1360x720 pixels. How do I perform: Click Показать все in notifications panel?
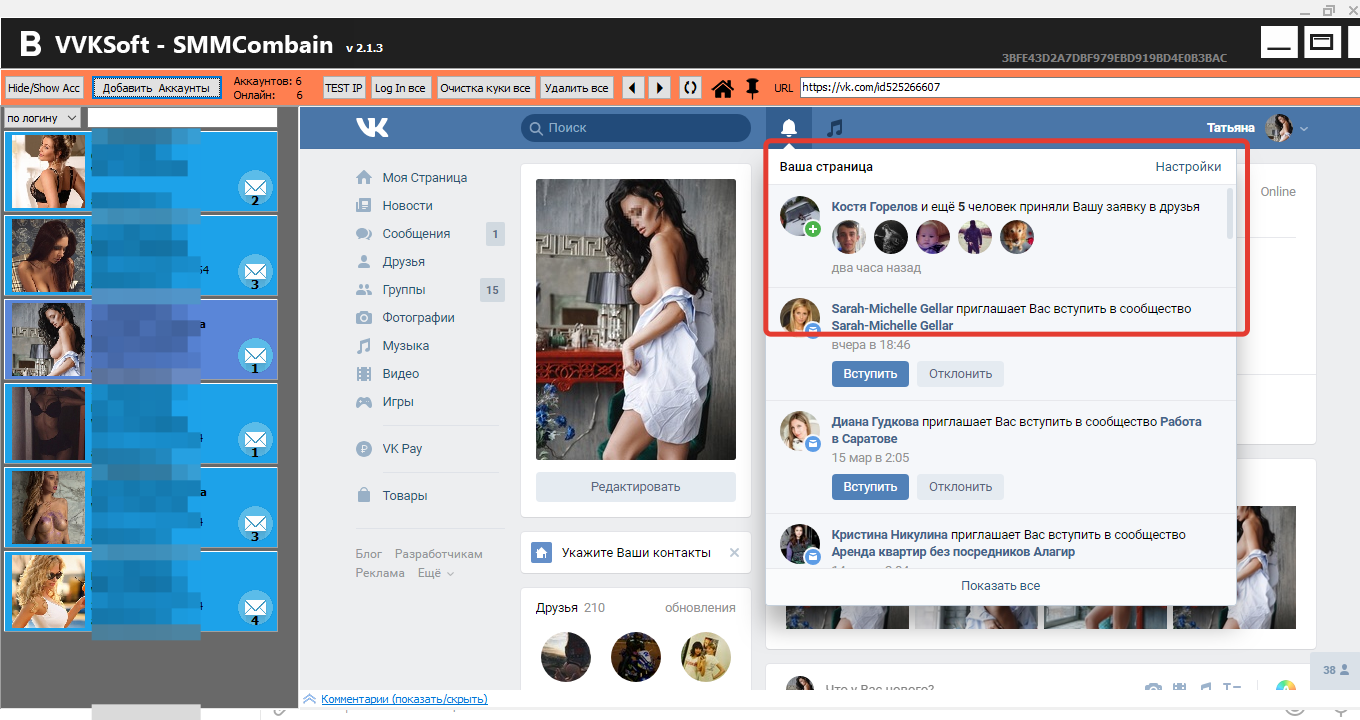coord(1000,586)
